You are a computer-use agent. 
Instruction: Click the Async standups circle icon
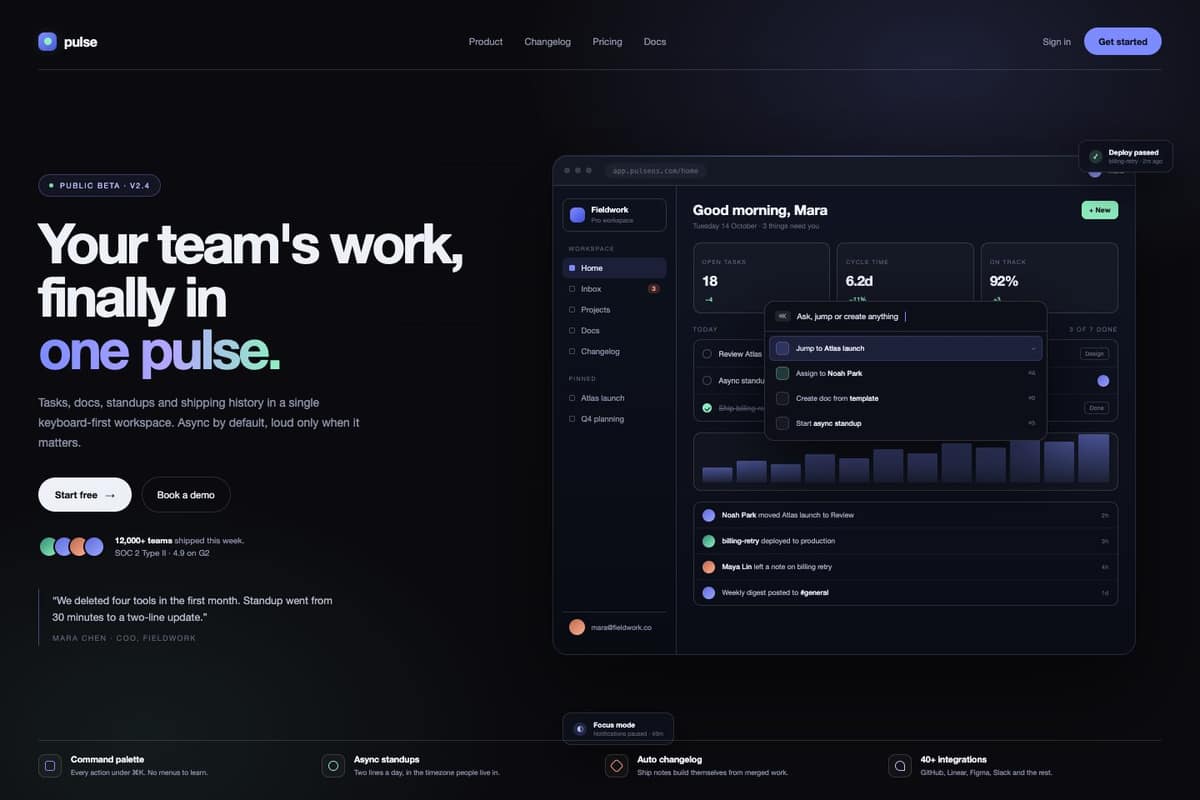(x=333, y=766)
